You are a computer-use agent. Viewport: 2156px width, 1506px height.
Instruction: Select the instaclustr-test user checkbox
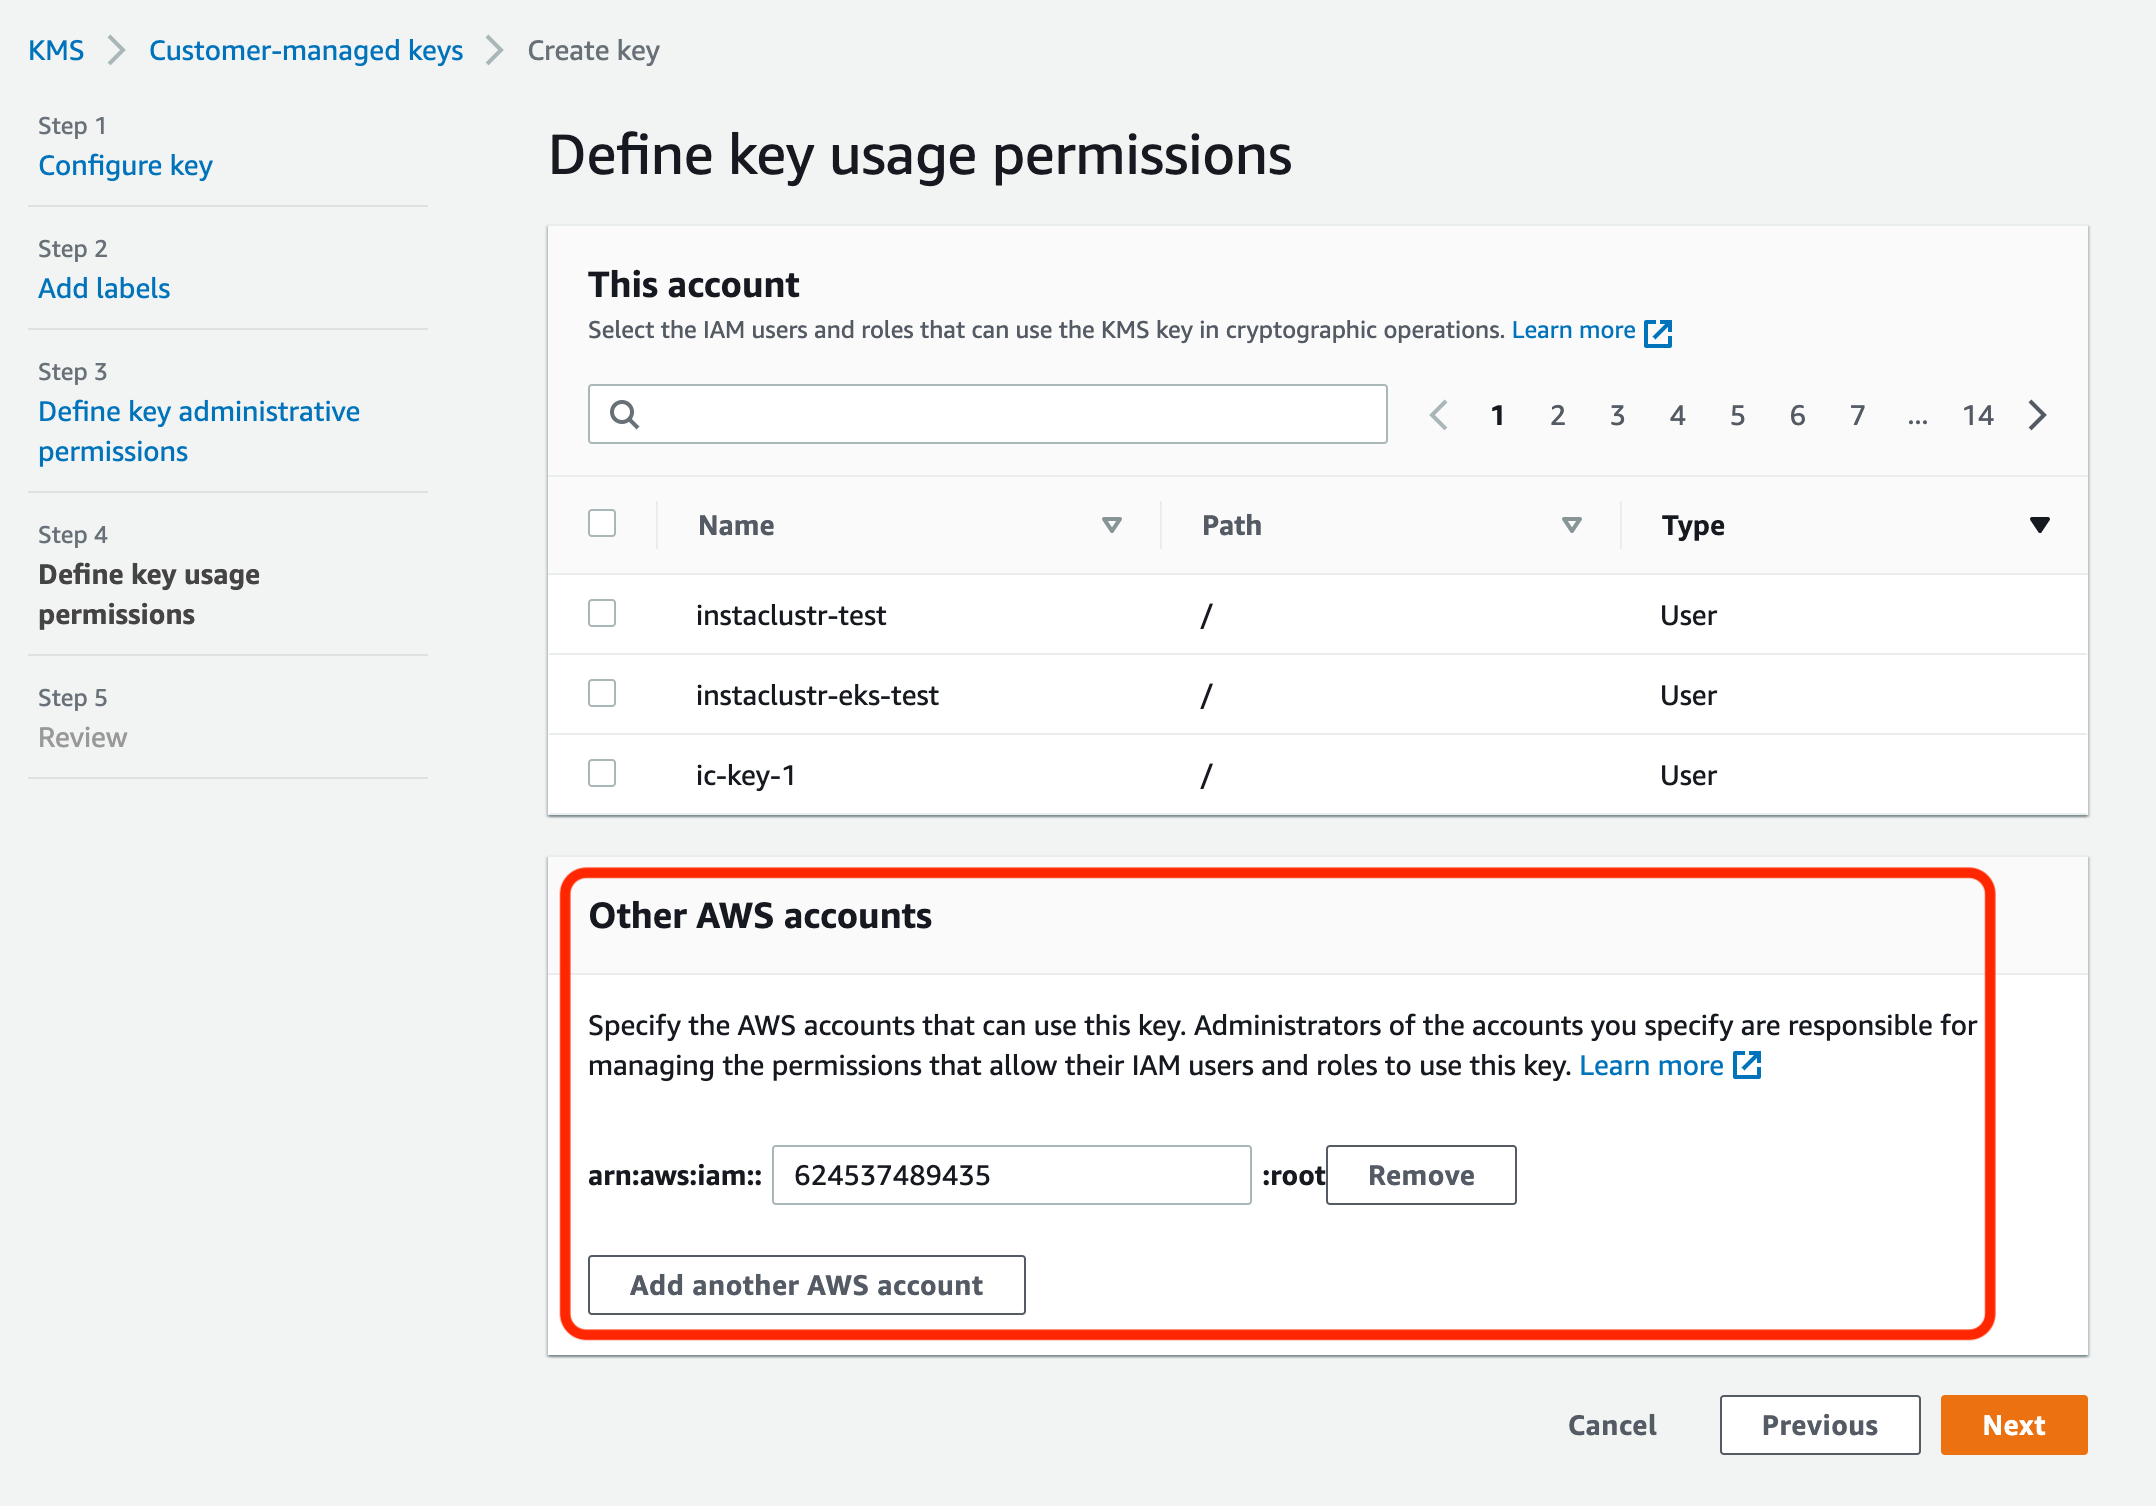tap(602, 613)
